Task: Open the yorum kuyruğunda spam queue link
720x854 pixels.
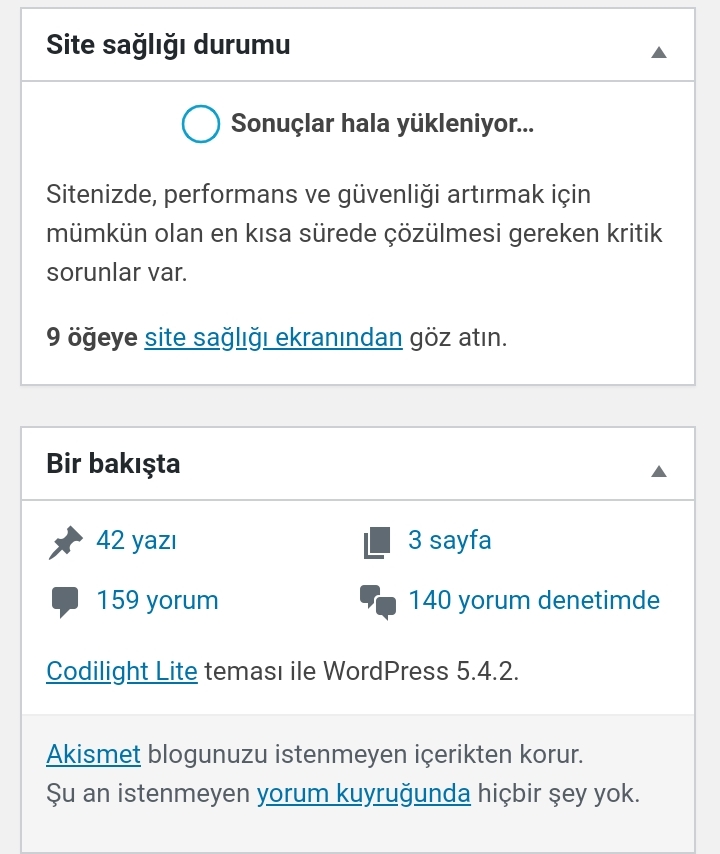Action: [364, 794]
